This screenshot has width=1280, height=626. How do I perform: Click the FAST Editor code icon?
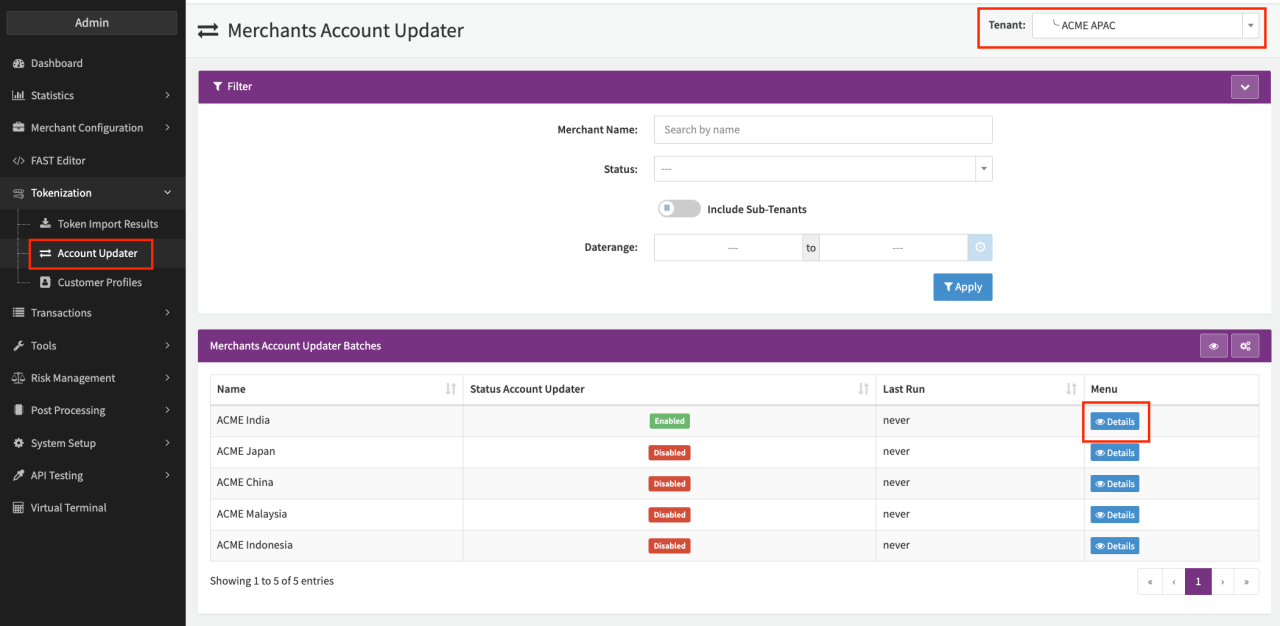(x=18, y=161)
